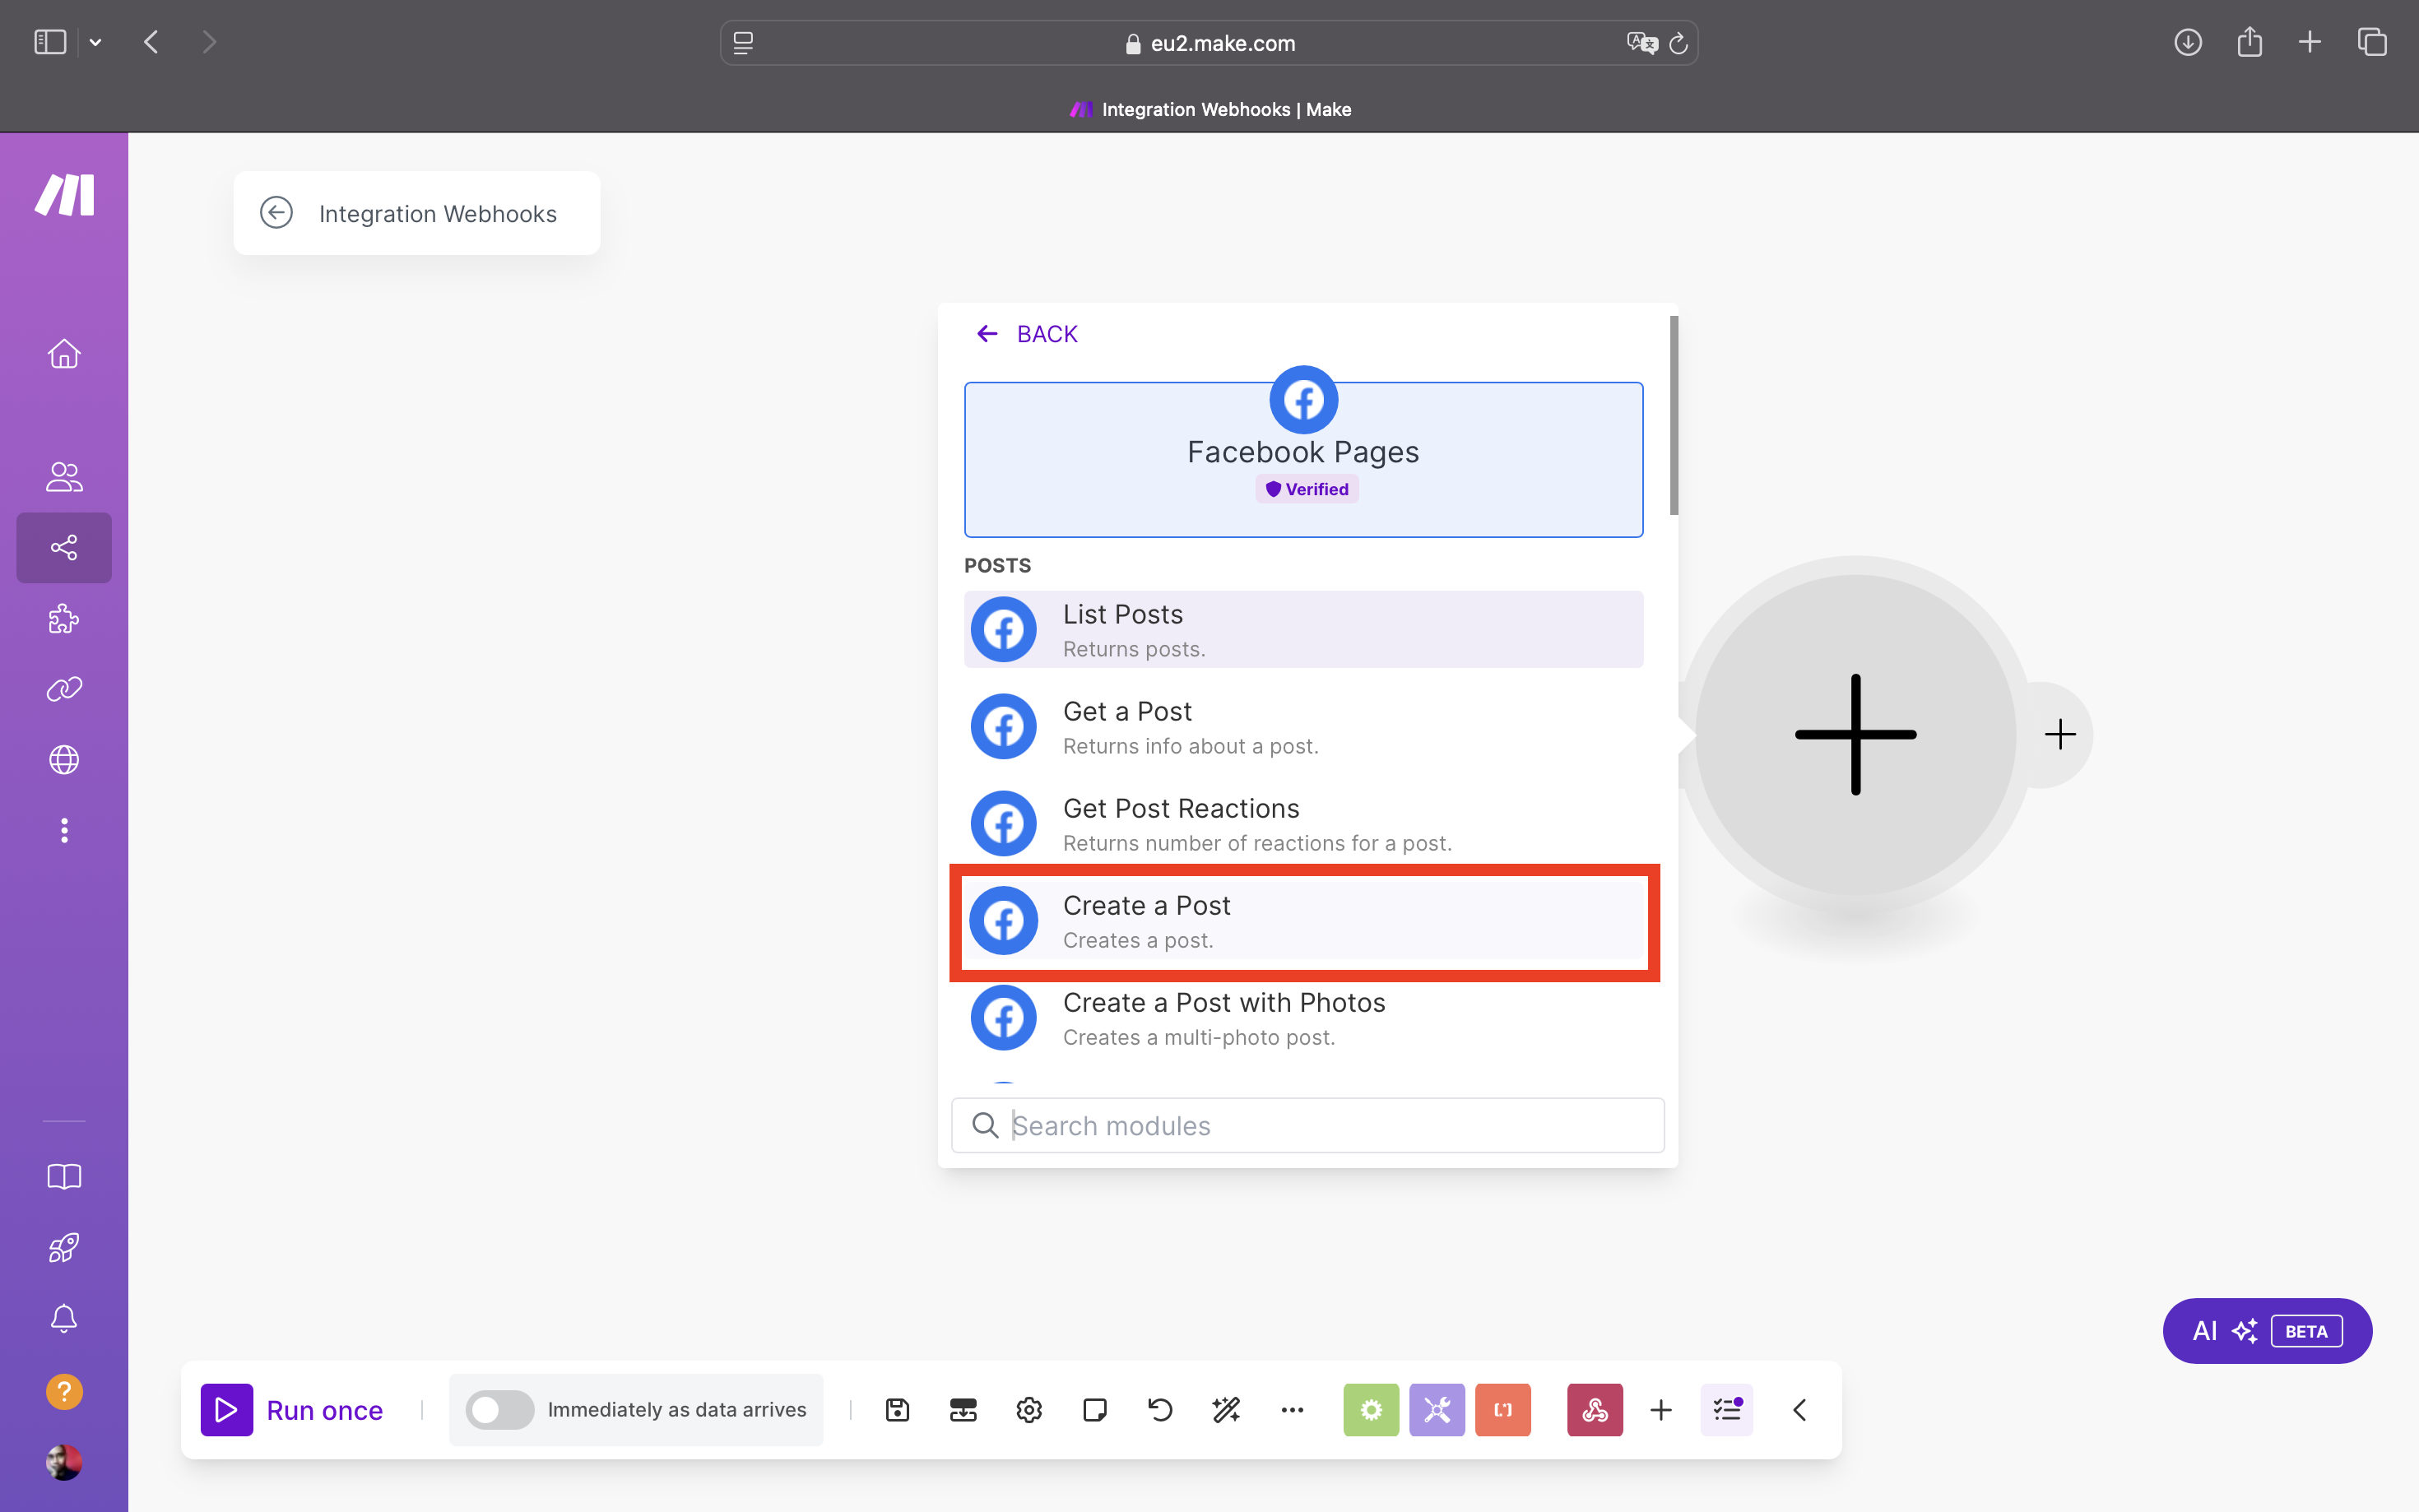Go to the Home sidebar icon
Screen dimensions: 2419x1512
click(x=64, y=354)
